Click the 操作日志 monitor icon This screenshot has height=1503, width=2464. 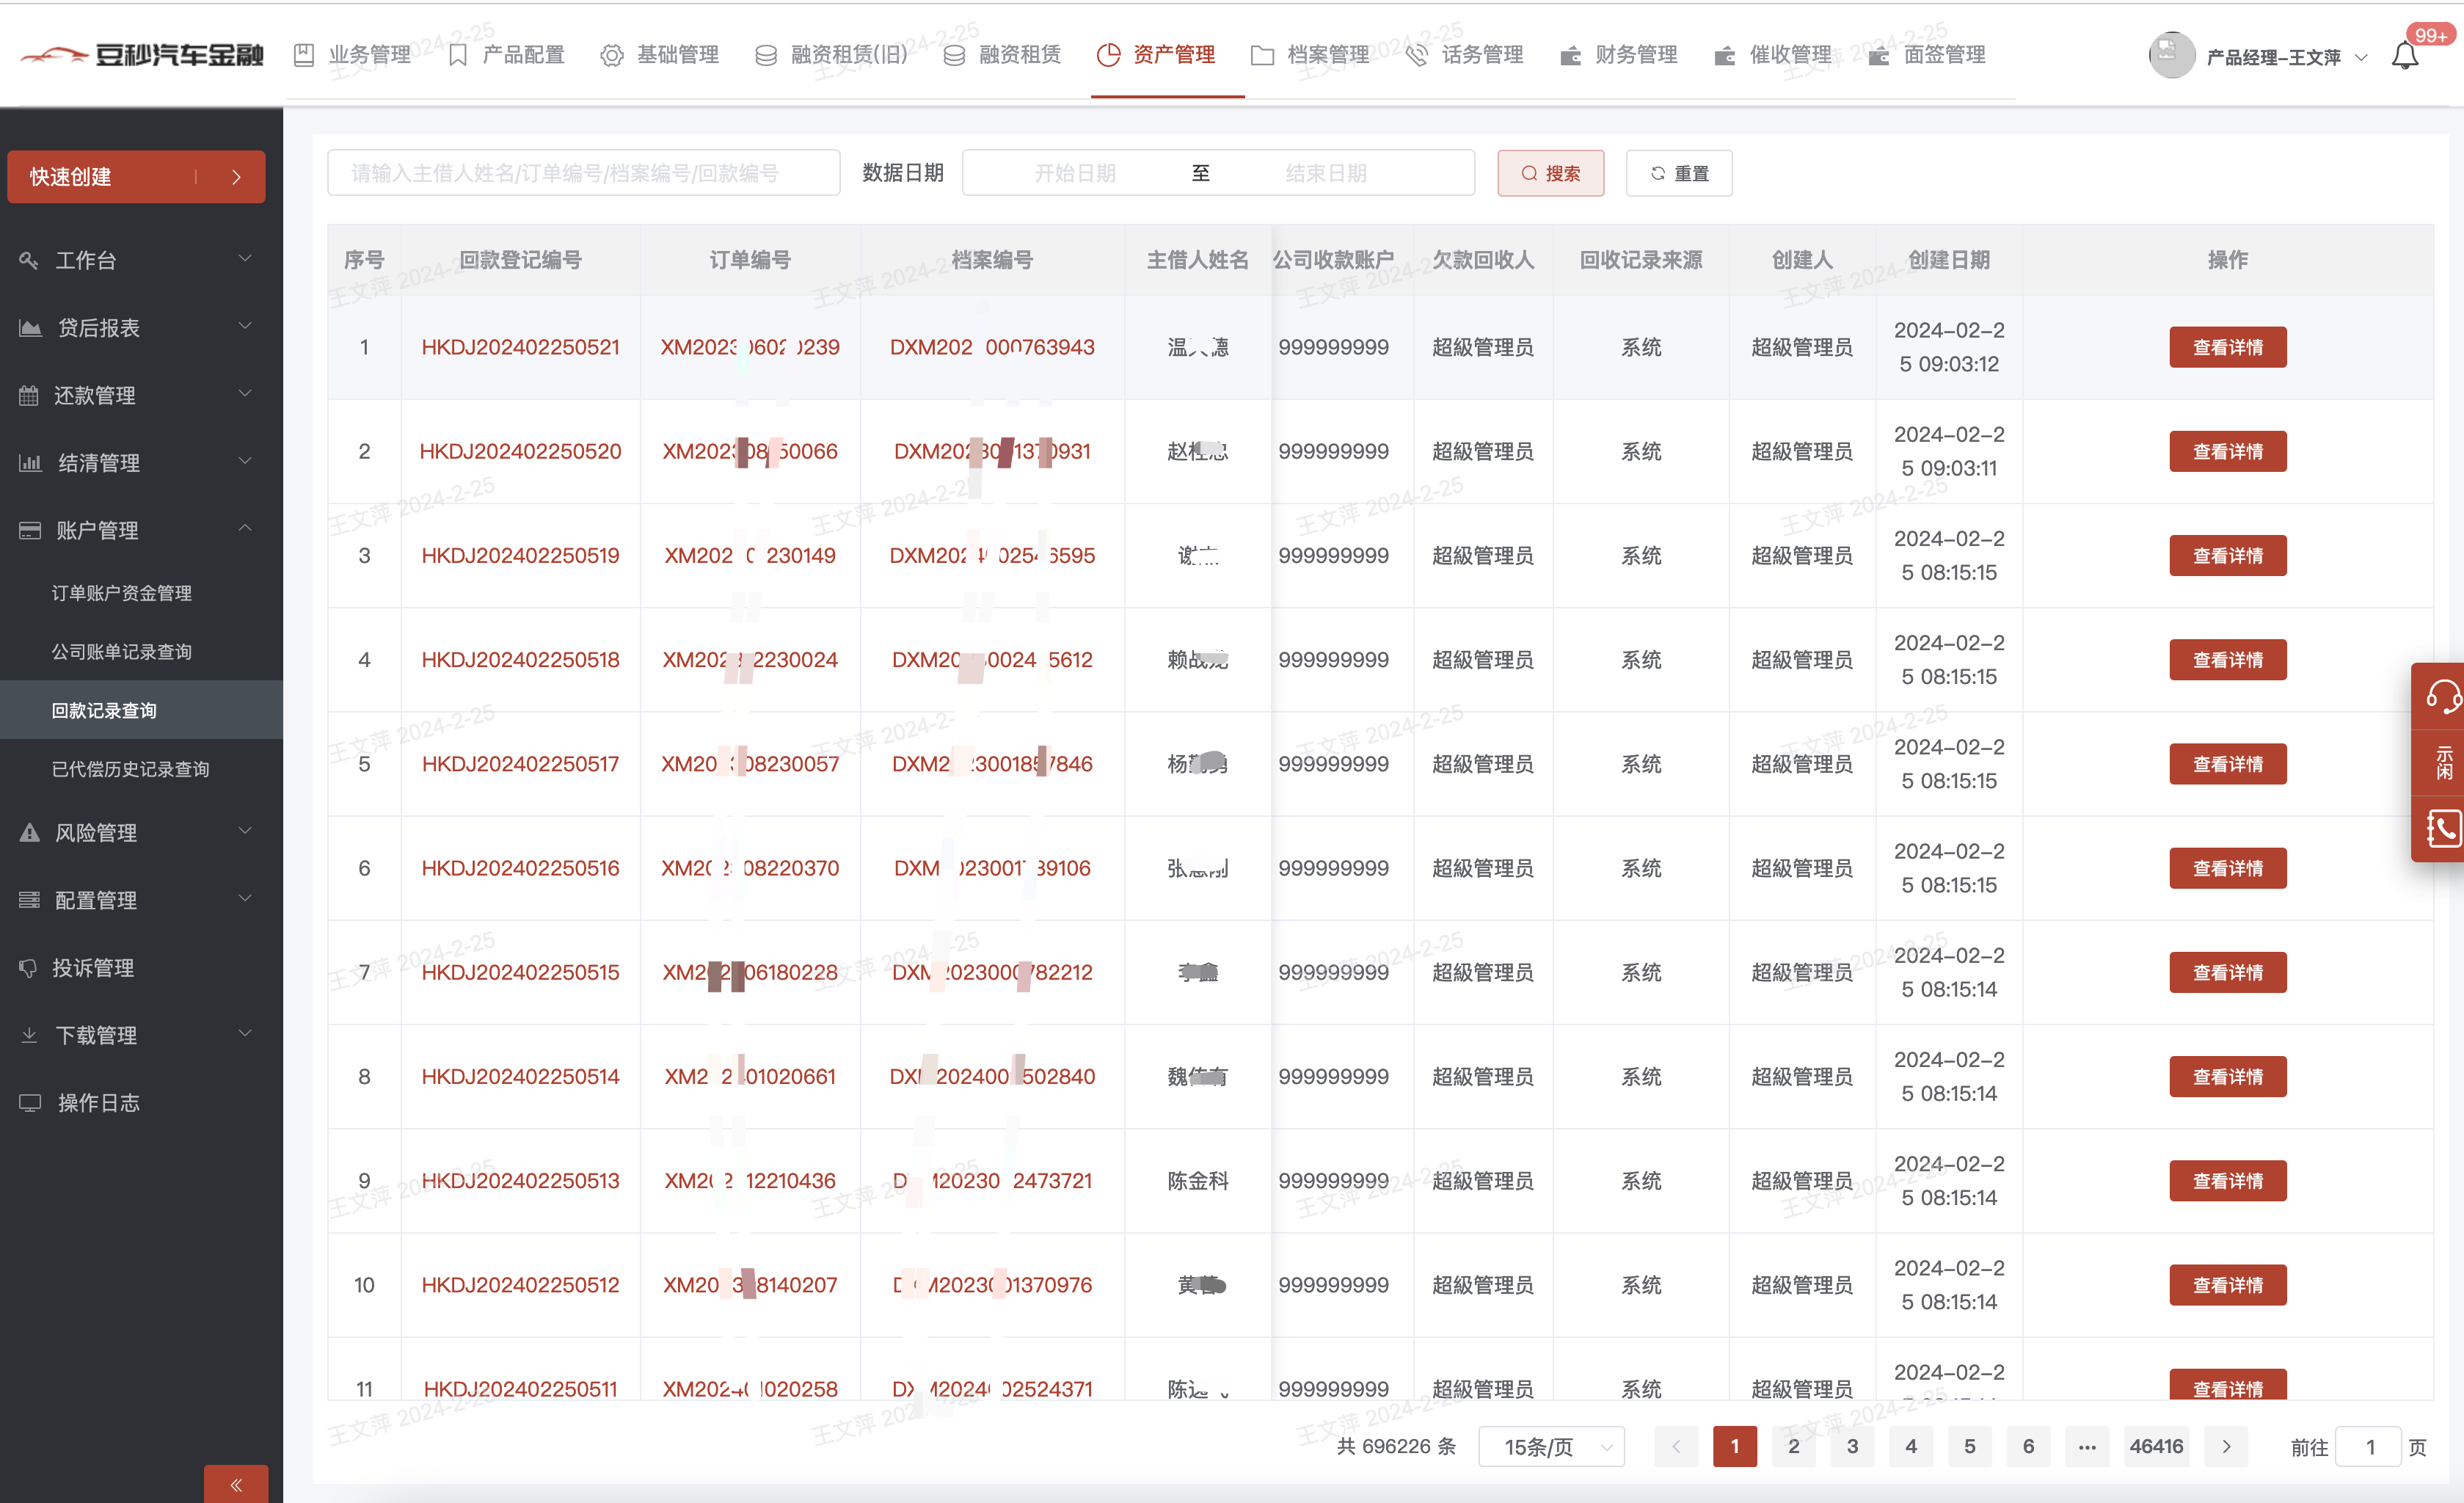click(30, 1102)
